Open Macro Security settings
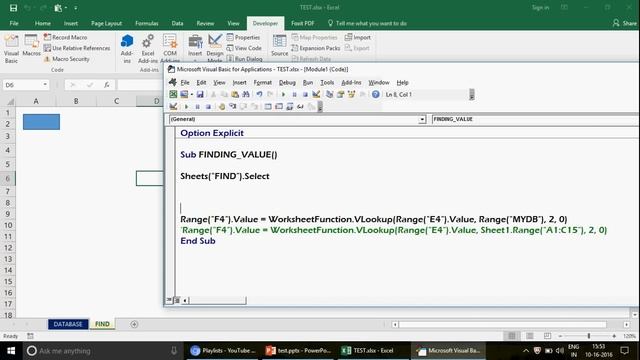The width and height of the screenshot is (640, 360). coord(67,59)
